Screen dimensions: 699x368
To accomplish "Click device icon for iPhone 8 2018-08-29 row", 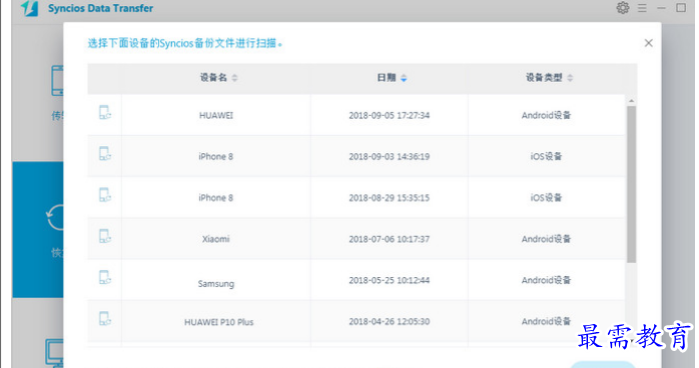I will click(105, 195).
